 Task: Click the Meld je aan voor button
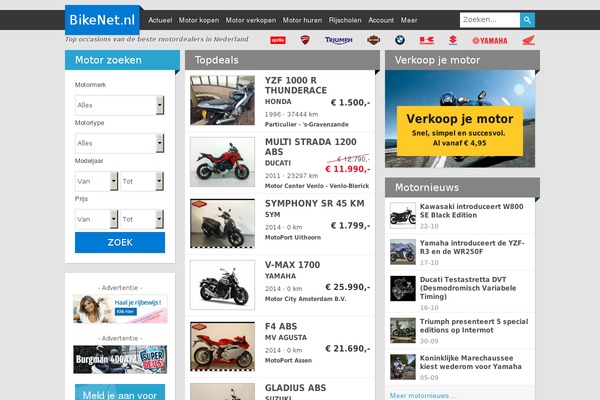click(x=120, y=392)
